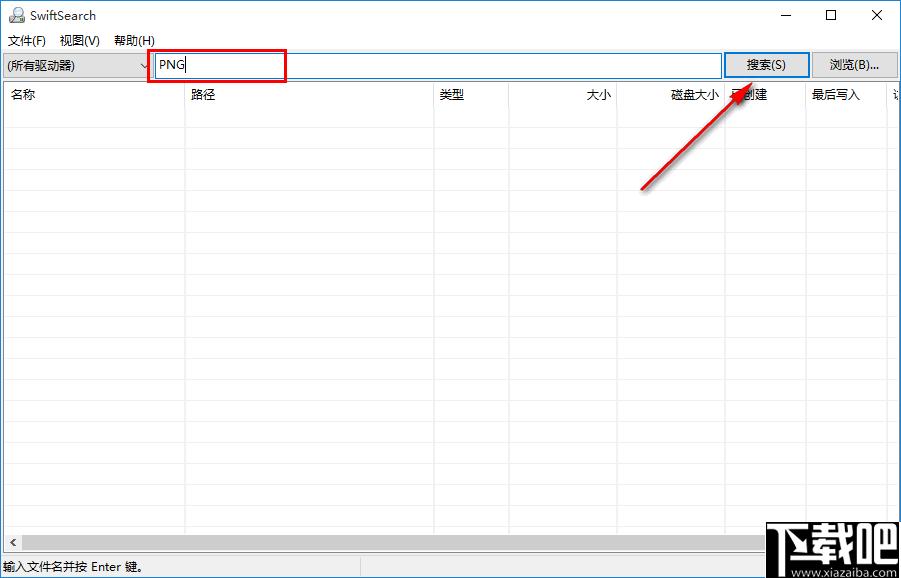Open the 帮助(H) menu
The height and width of the screenshot is (578, 901).
click(x=134, y=41)
